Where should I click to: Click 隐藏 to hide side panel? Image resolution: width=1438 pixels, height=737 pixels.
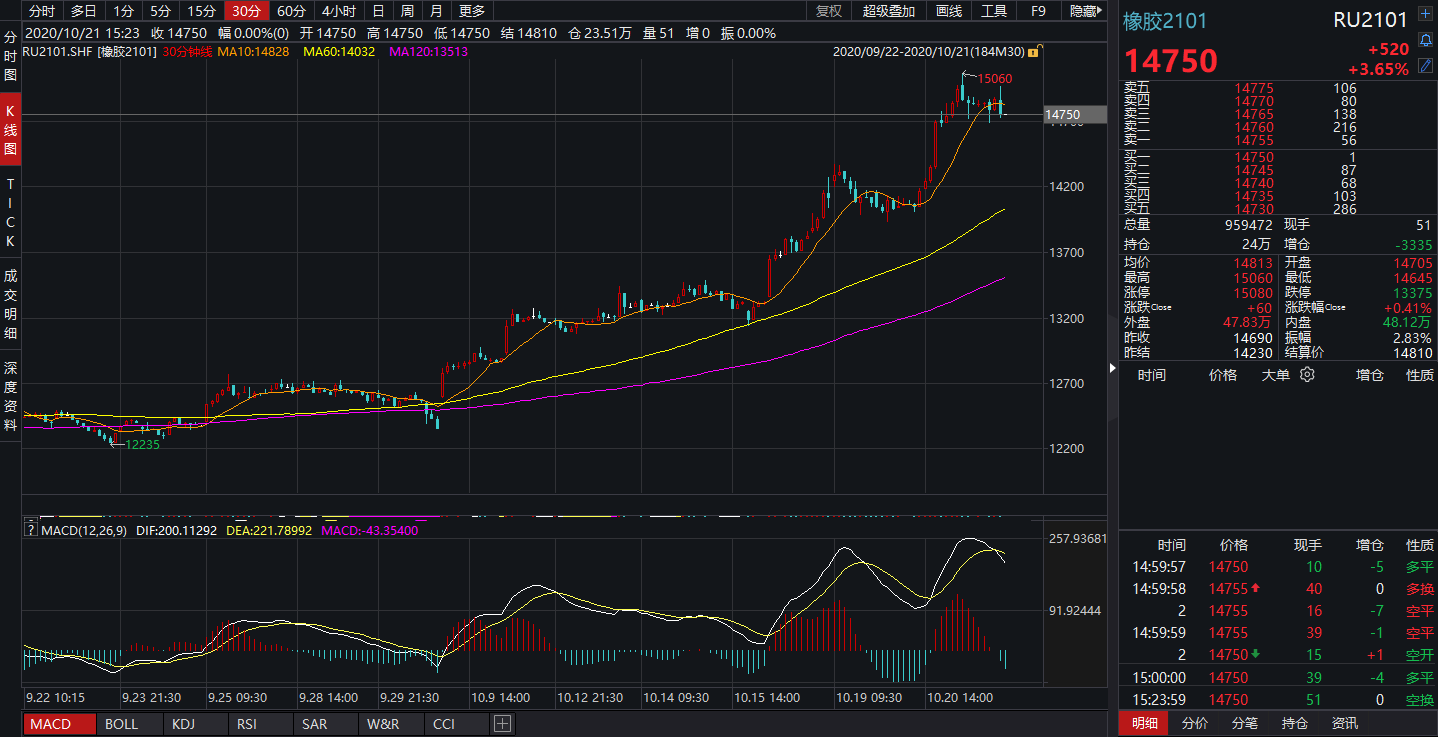point(1084,11)
